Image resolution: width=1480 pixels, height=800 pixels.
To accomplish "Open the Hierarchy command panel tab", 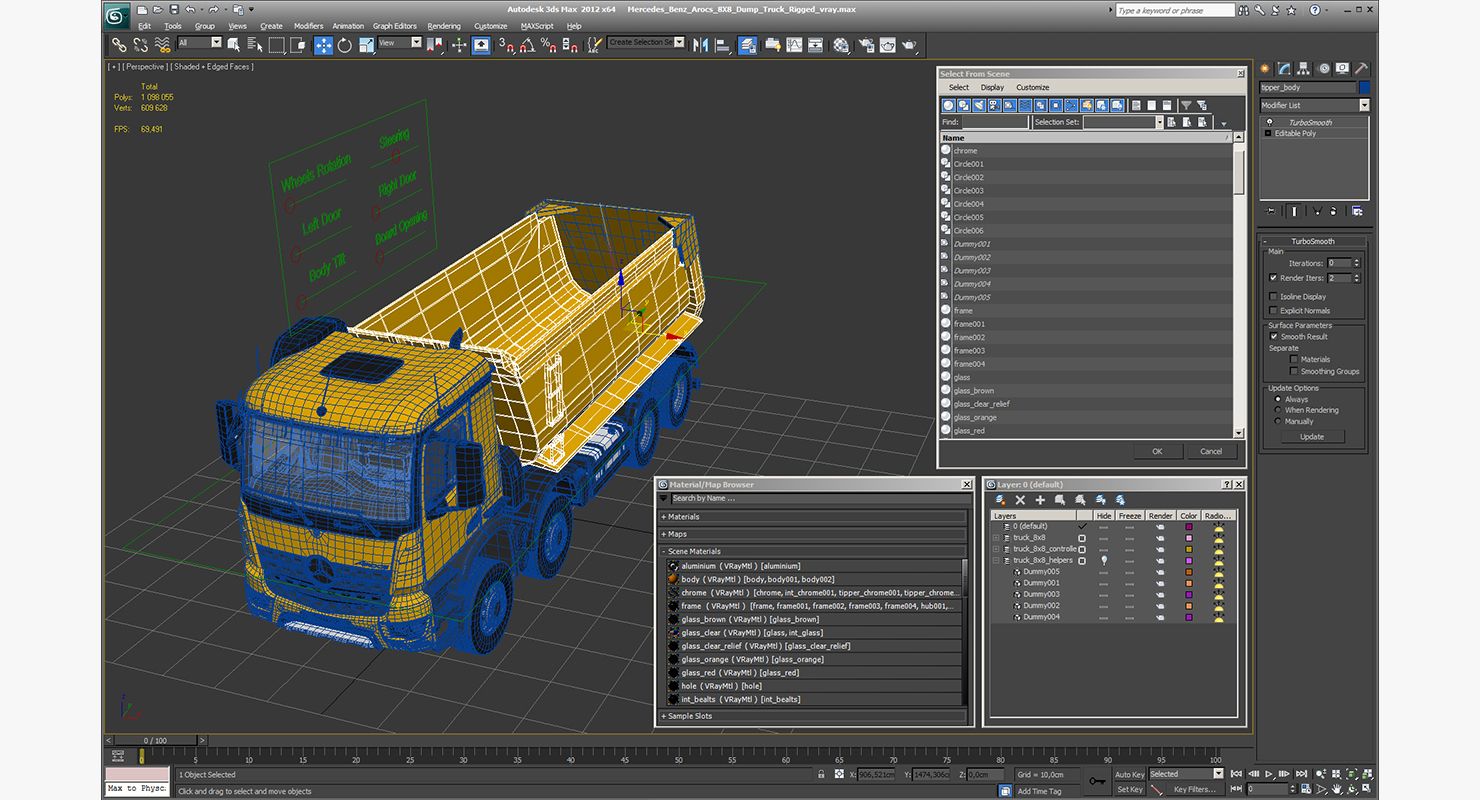I will coord(1305,69).
